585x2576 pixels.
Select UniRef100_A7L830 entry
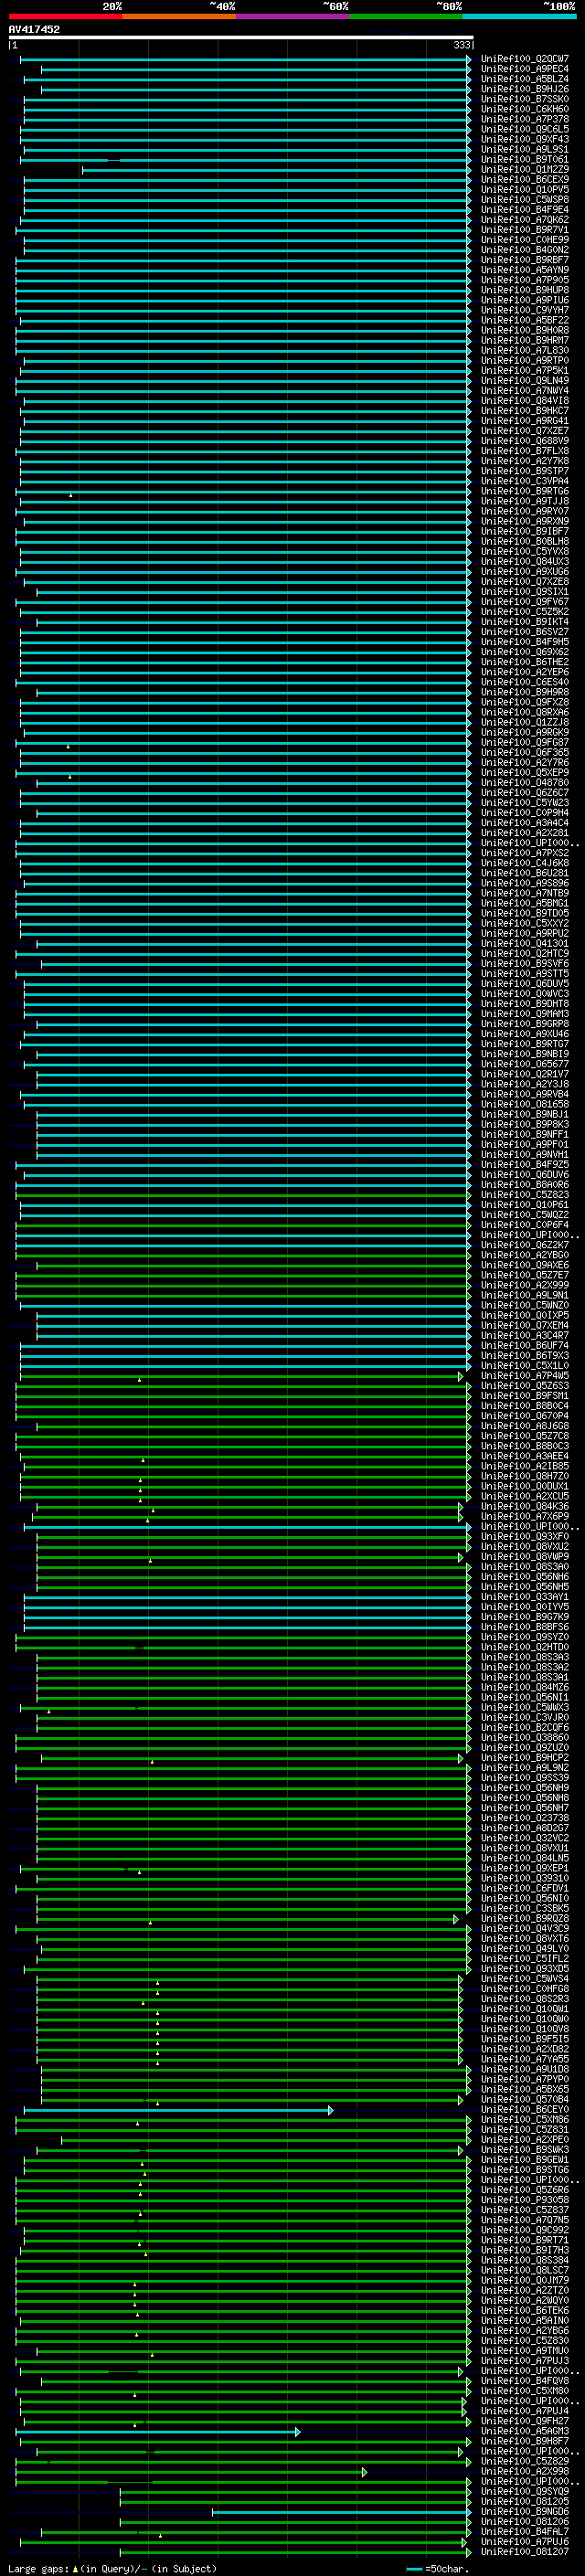pyautogui.click(x=525, y=351)
